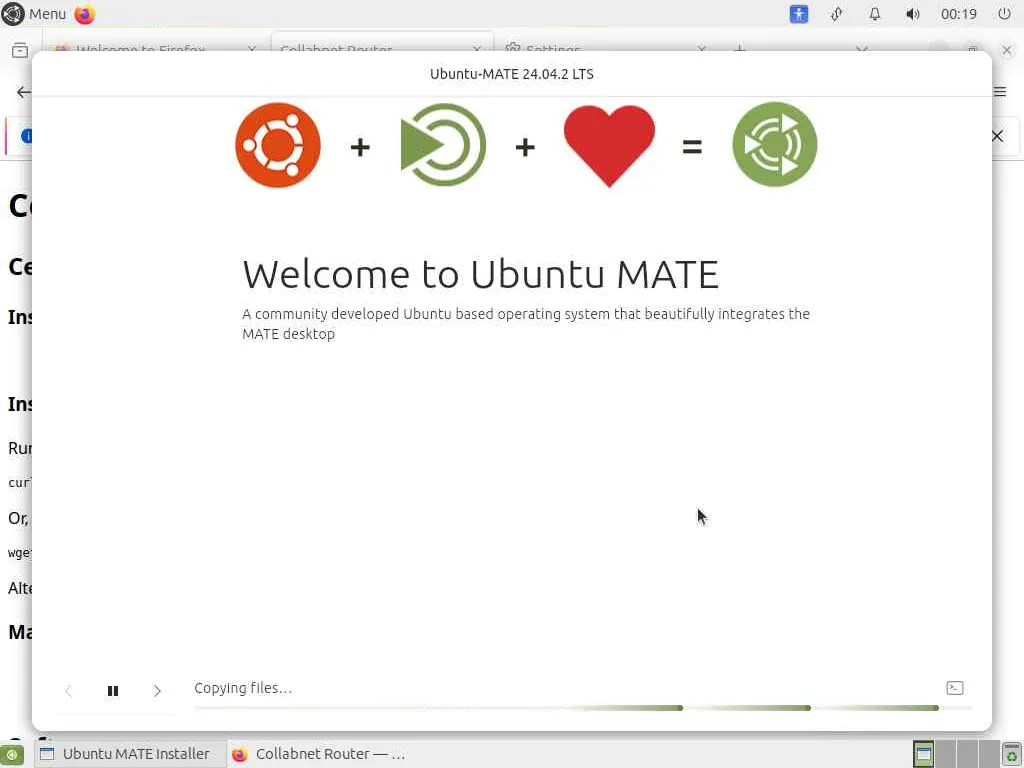Open the Firefox tab overview icon
1024x768 pixels.
20,50
